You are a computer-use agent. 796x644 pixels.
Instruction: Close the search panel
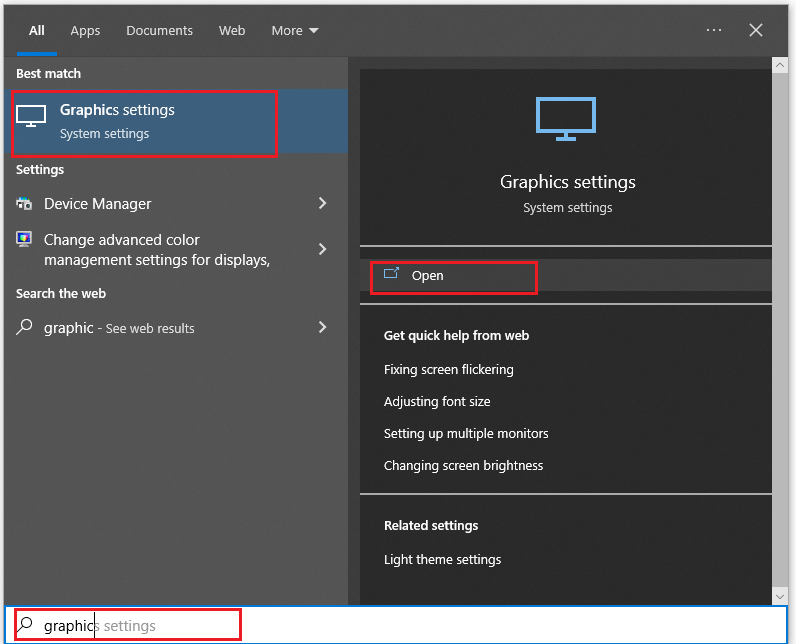[x=756, y=30]
